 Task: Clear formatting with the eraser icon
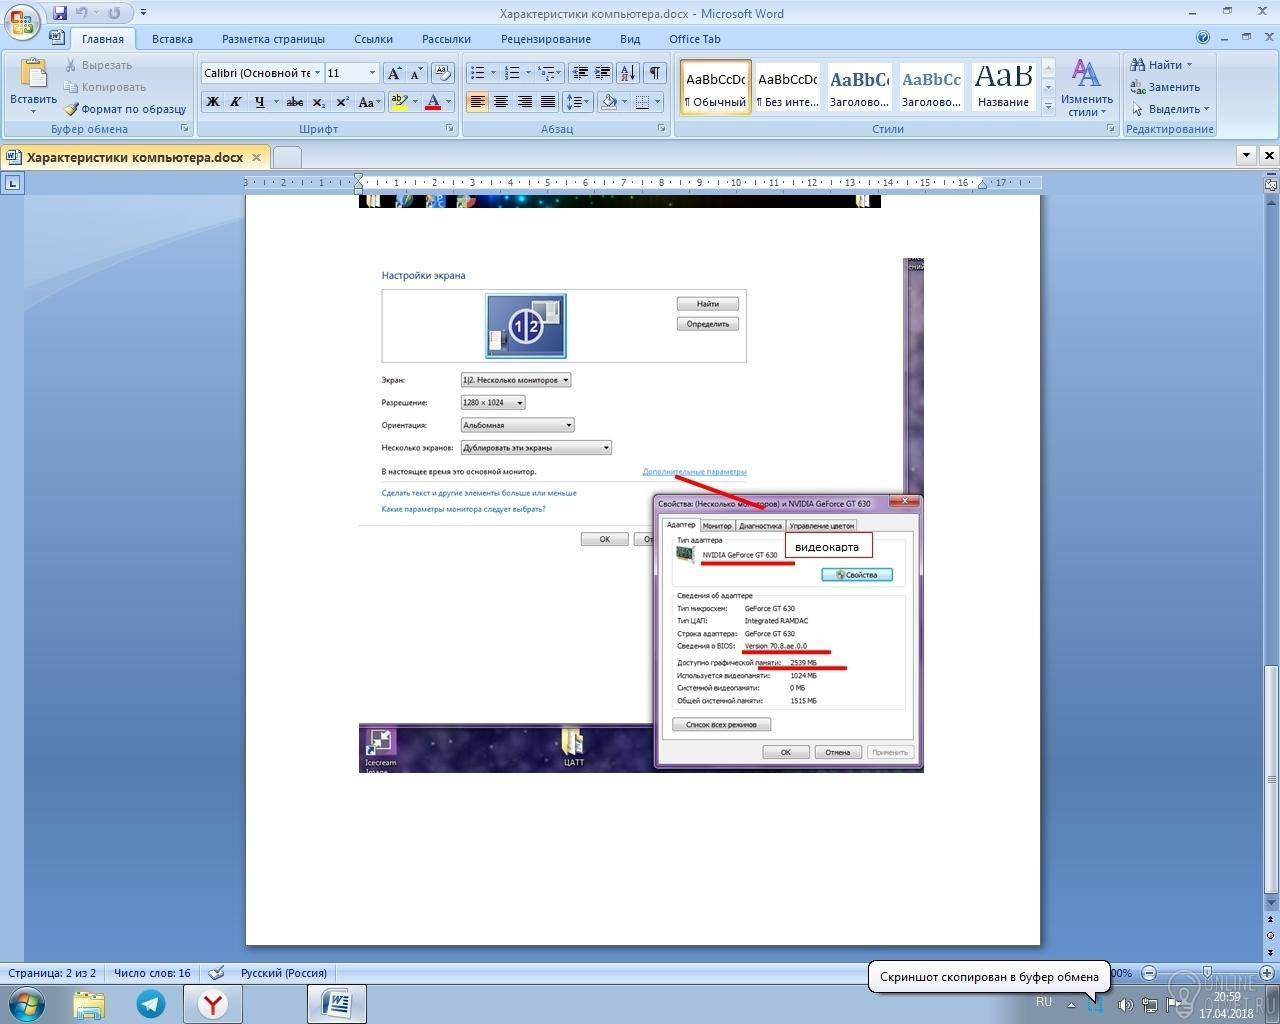[x=443, y=73]
